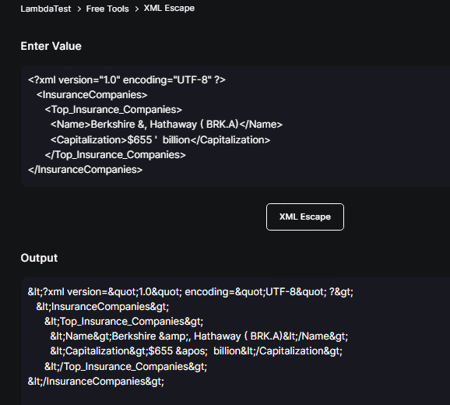
Task: Click first output line with &quot; entities
Action: point(190,292)
